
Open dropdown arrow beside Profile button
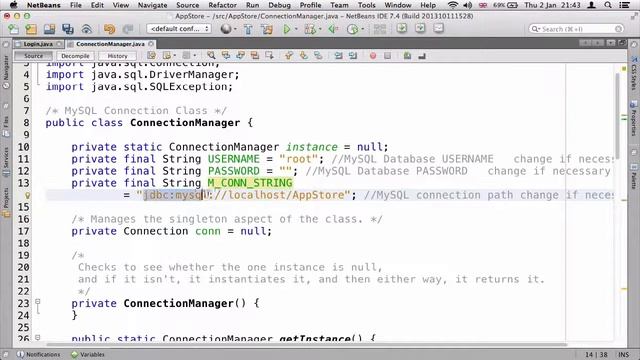tap(362, 29)
